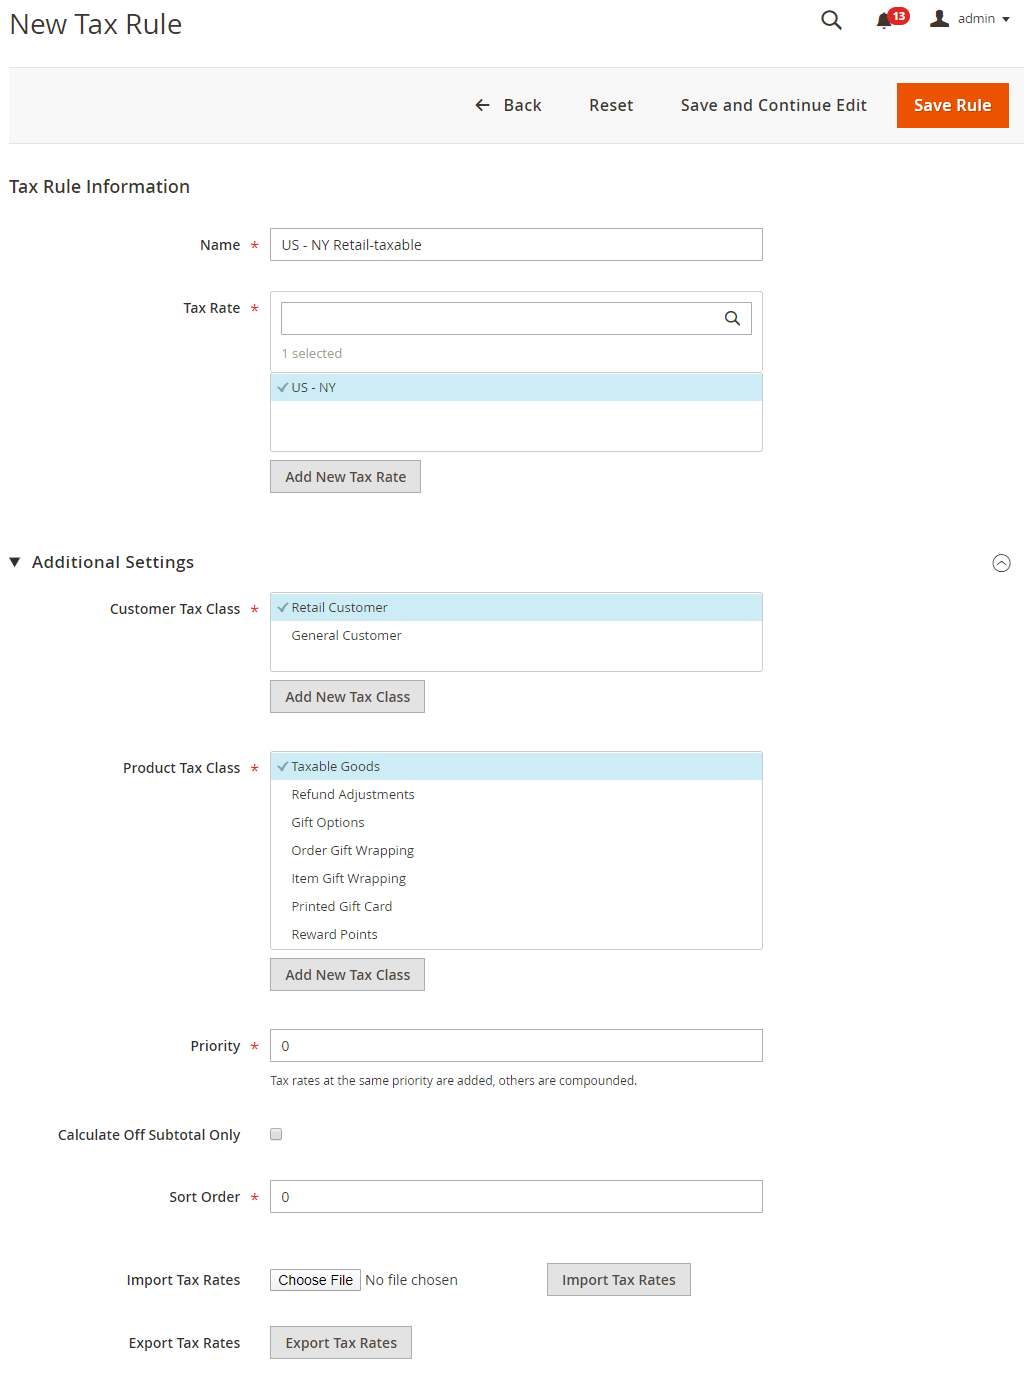Click Save and Continue Edit
The width and height of the screenshot is (1032, 1375).
click(x=773, y=105)
